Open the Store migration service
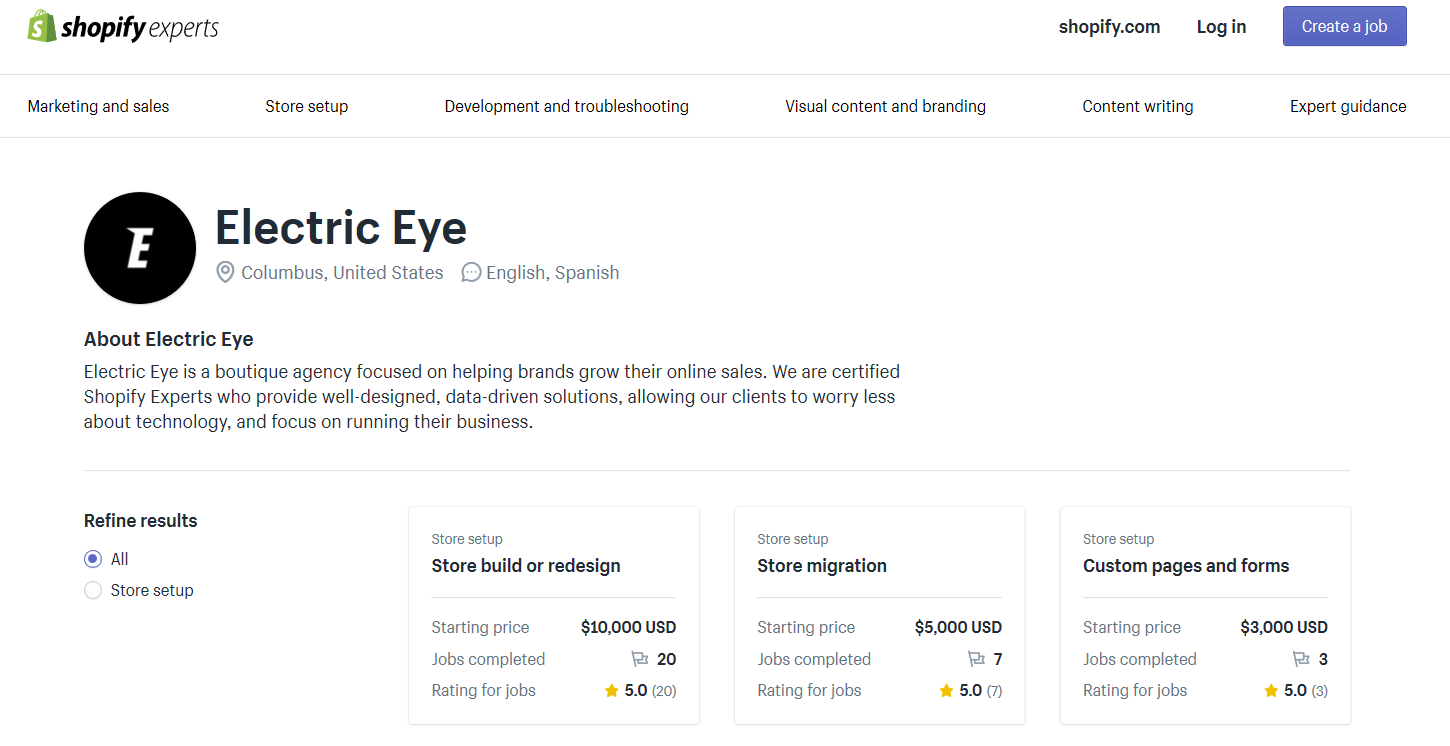The width and height of the screenshot is (1450, 746). click(822, 566)
